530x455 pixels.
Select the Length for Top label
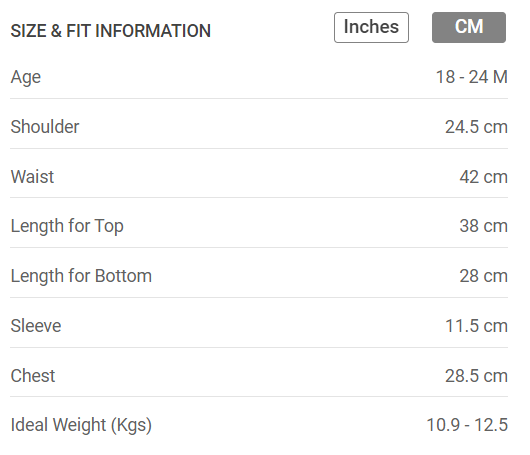pos(67,226)
